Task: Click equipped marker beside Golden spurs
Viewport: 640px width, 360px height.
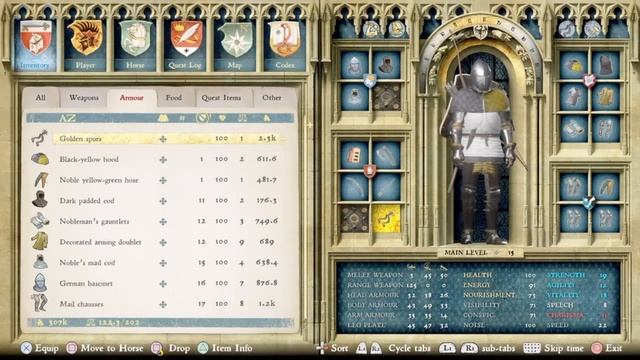Action: pyautogui.click(x=163, y=139)
